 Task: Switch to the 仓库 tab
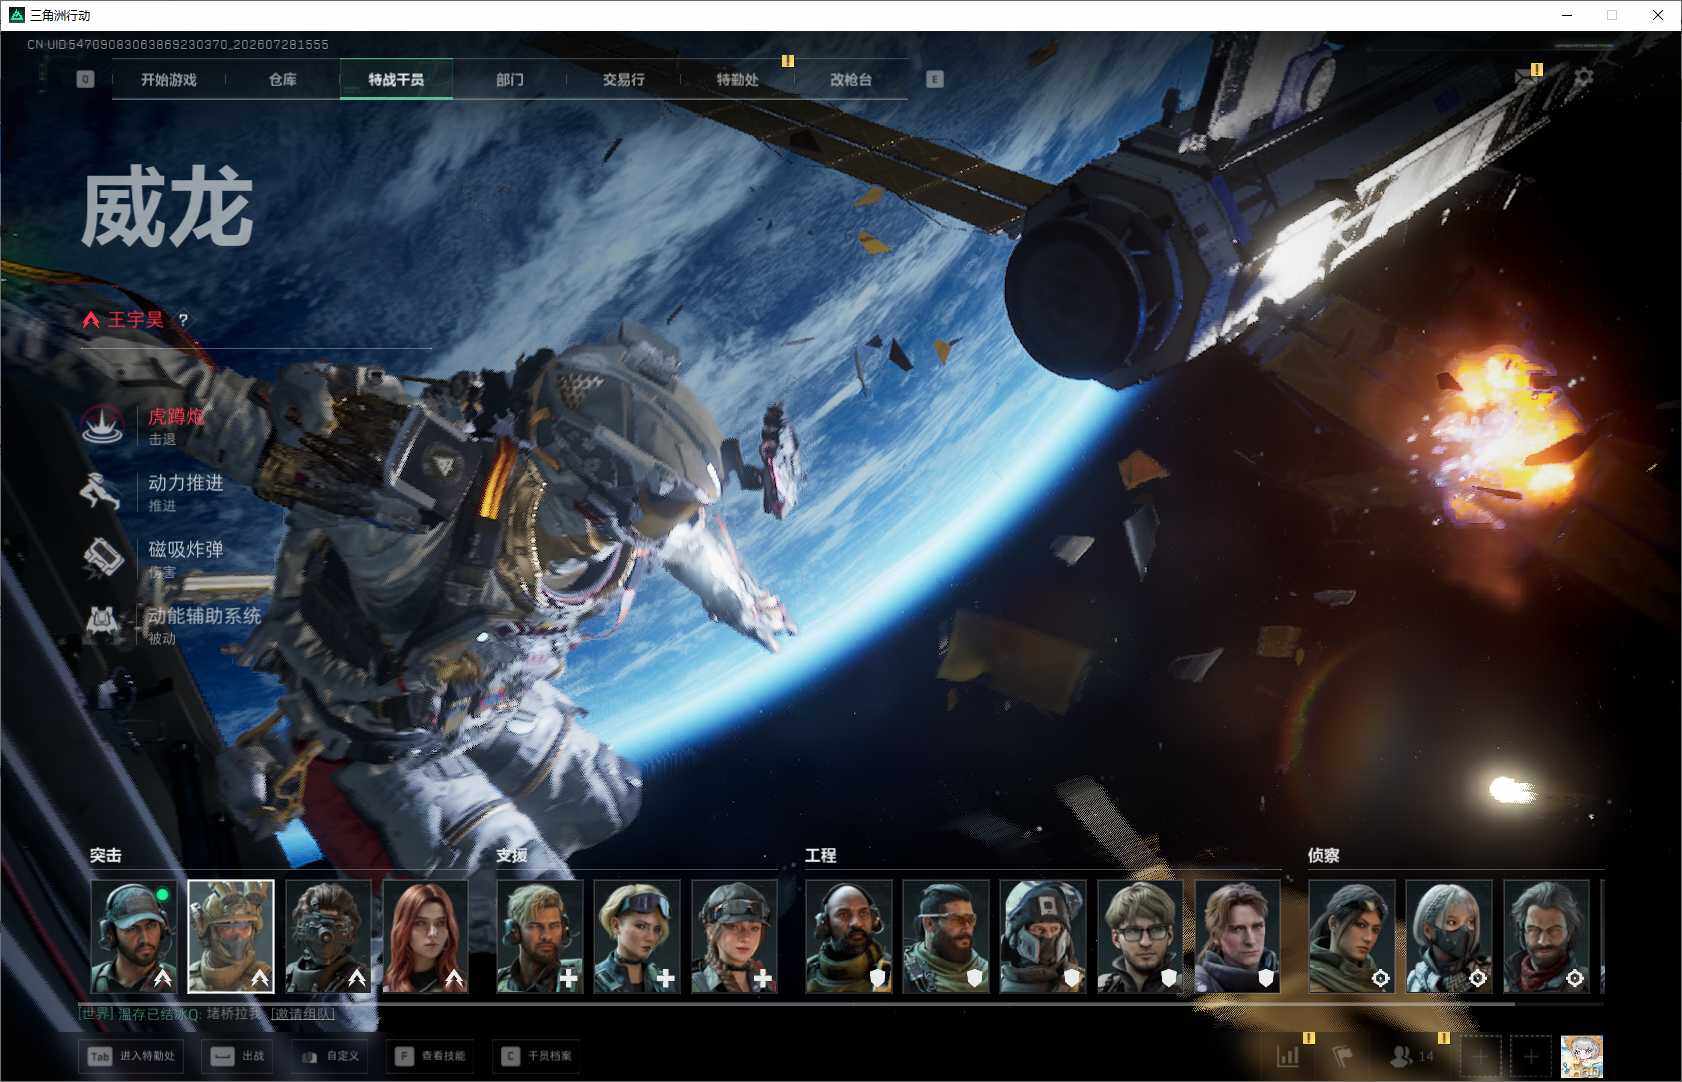pos(283,80)
